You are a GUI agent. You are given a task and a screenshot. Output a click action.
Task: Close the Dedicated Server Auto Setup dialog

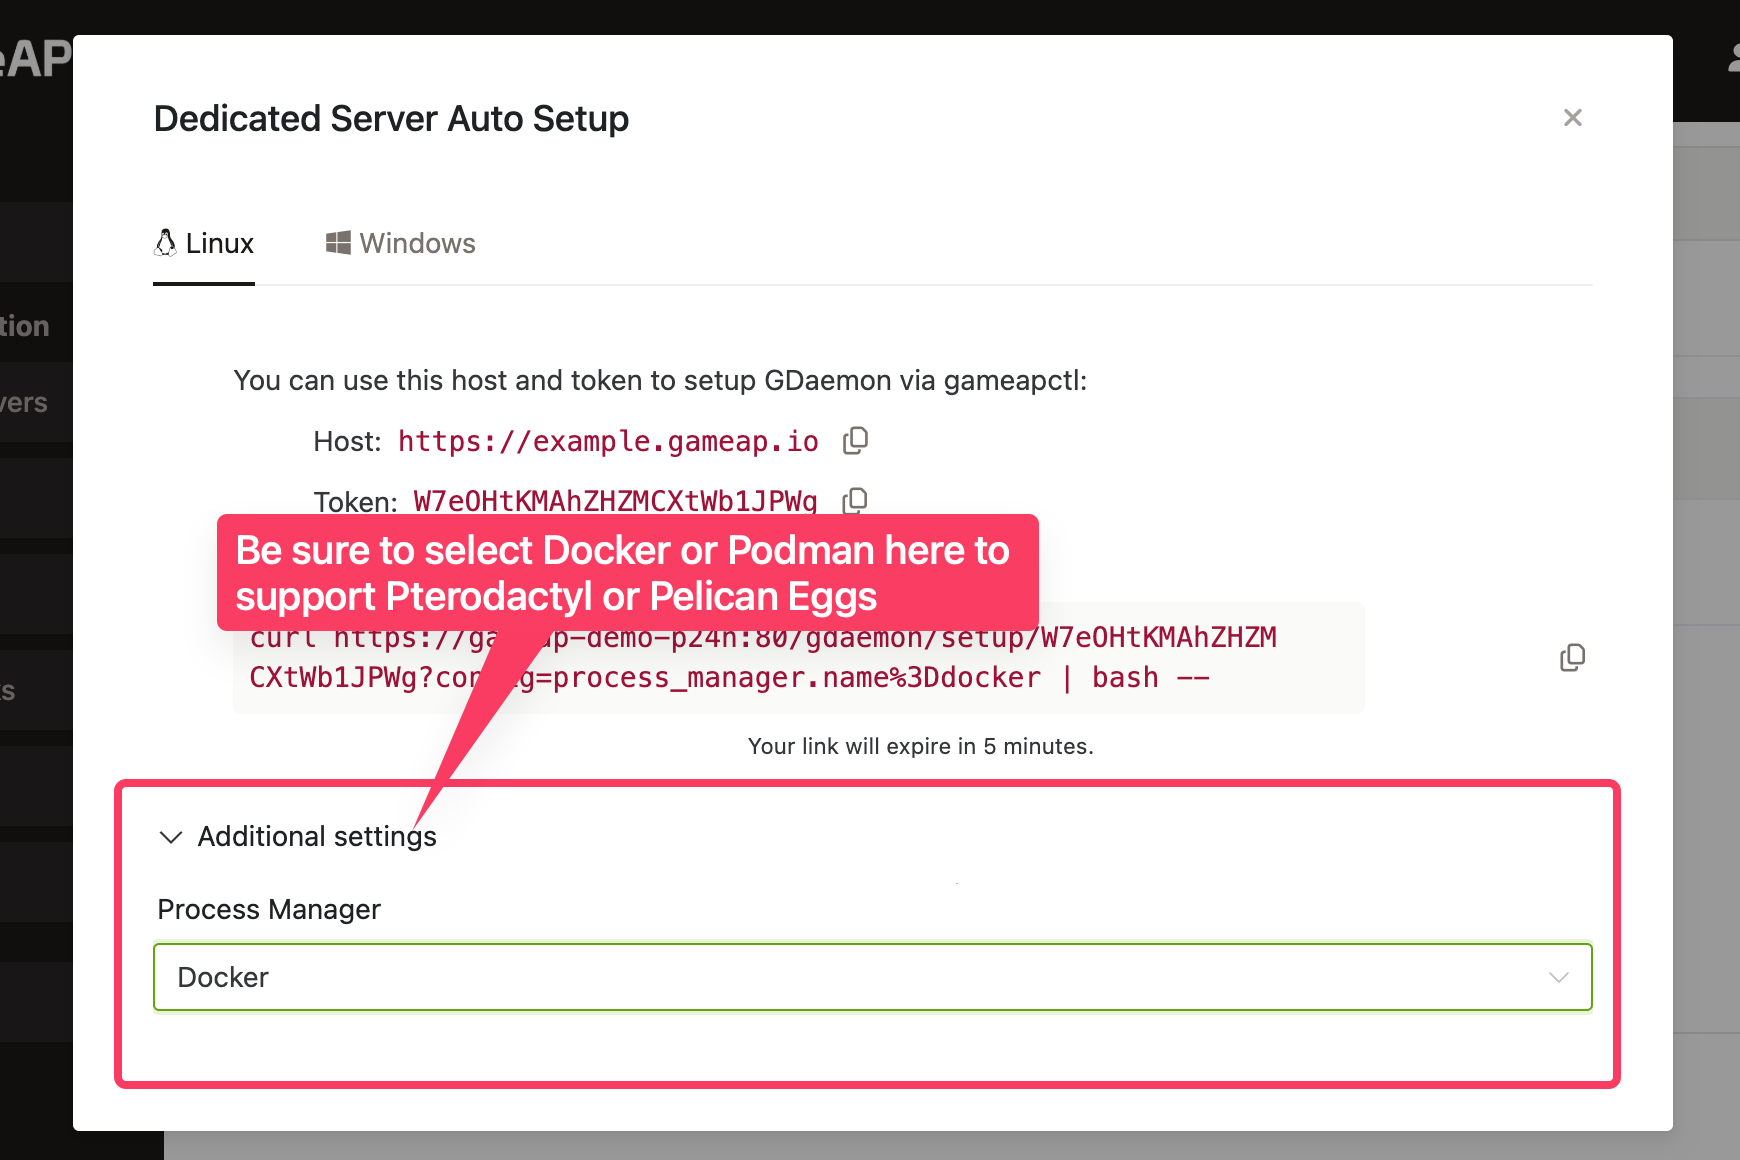1572,118
